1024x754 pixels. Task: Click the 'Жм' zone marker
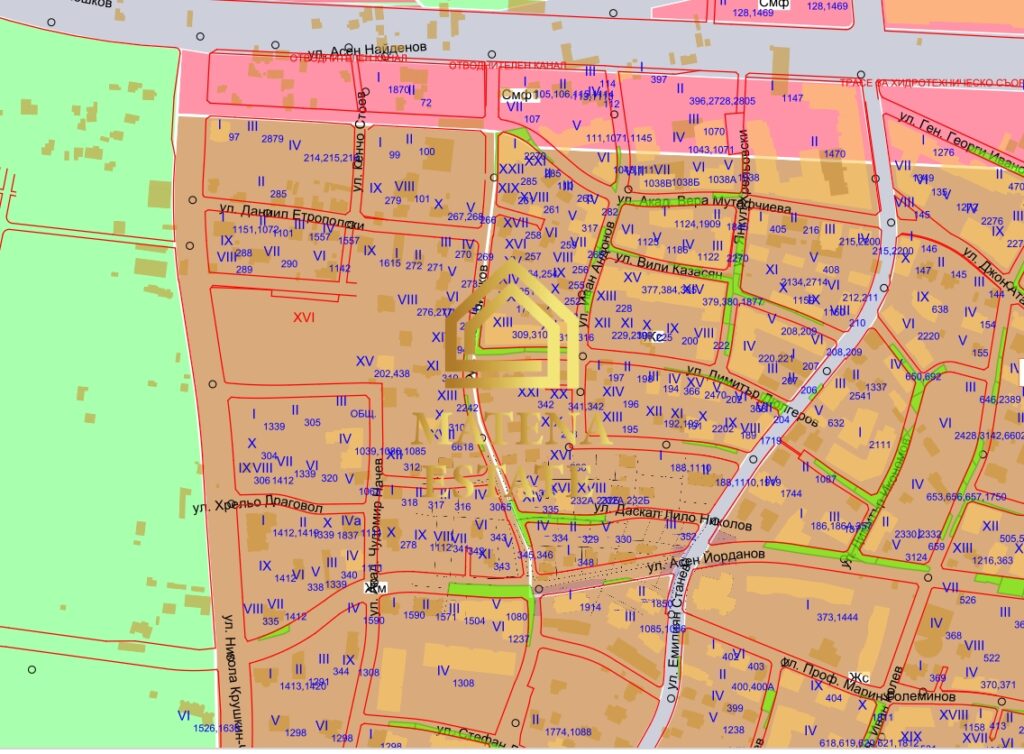pyautogui.click(x=377, y=588)
